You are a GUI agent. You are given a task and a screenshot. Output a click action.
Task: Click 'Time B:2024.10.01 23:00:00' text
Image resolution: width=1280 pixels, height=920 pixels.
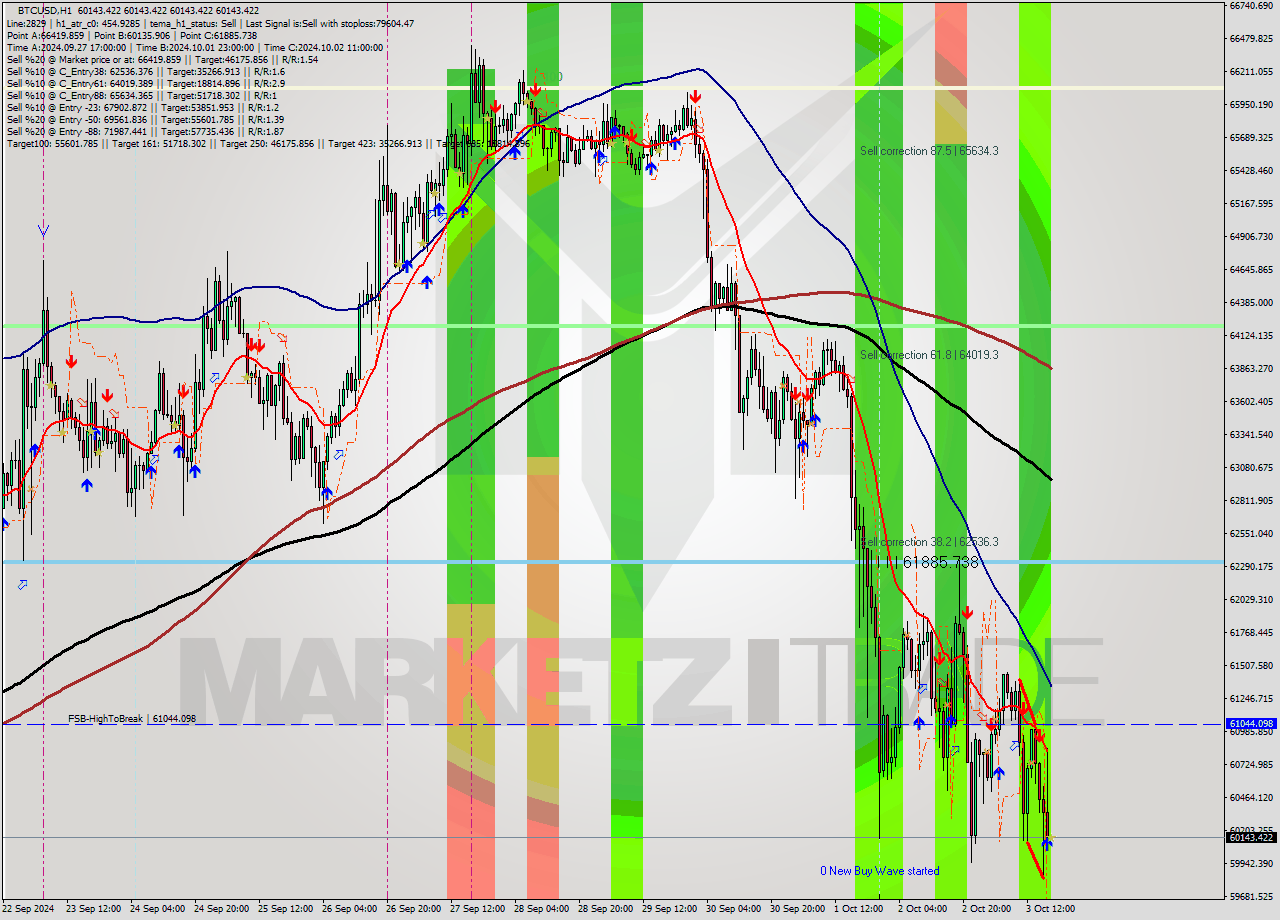(x=196, y=47)
